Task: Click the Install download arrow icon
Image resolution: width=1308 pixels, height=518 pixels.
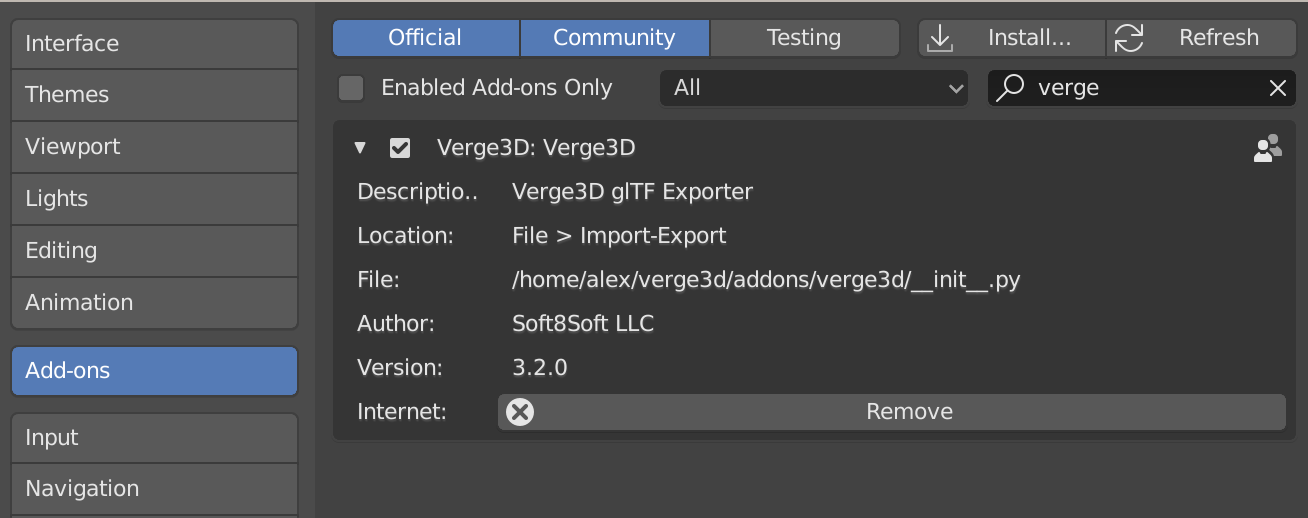Action: [940, 38]
